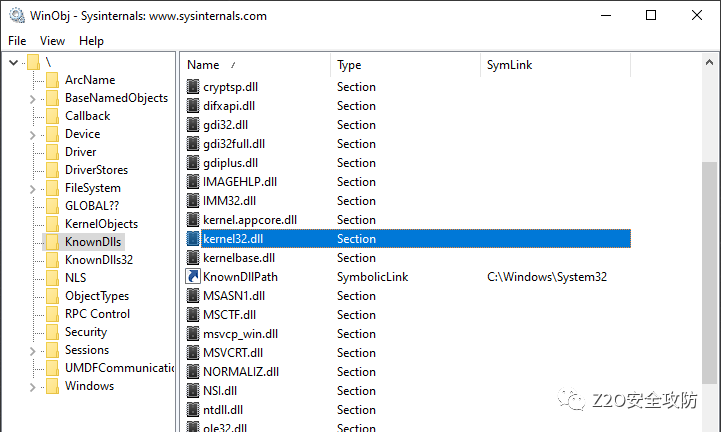The width and height of the screenshot is (721, 432).
Task: Click the gdiplus.dll section icon
Action: pyautogui.click(x=194, y=163)
